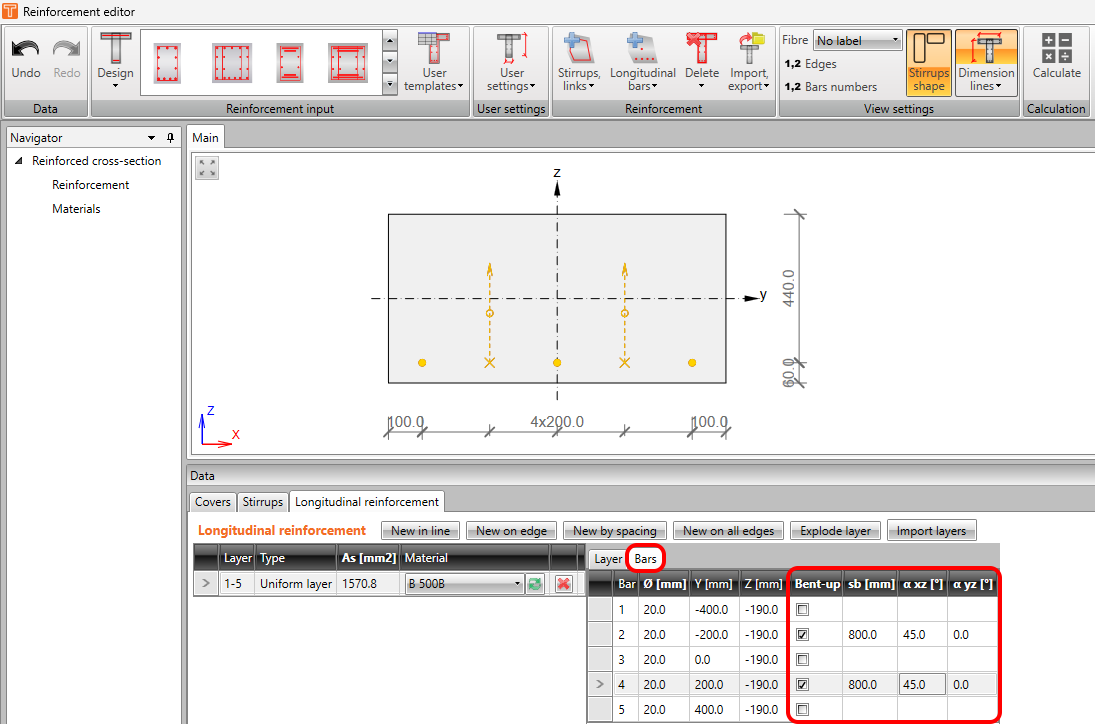Switch to the Covers tab

pyautogui.click(x=212, y=501)
